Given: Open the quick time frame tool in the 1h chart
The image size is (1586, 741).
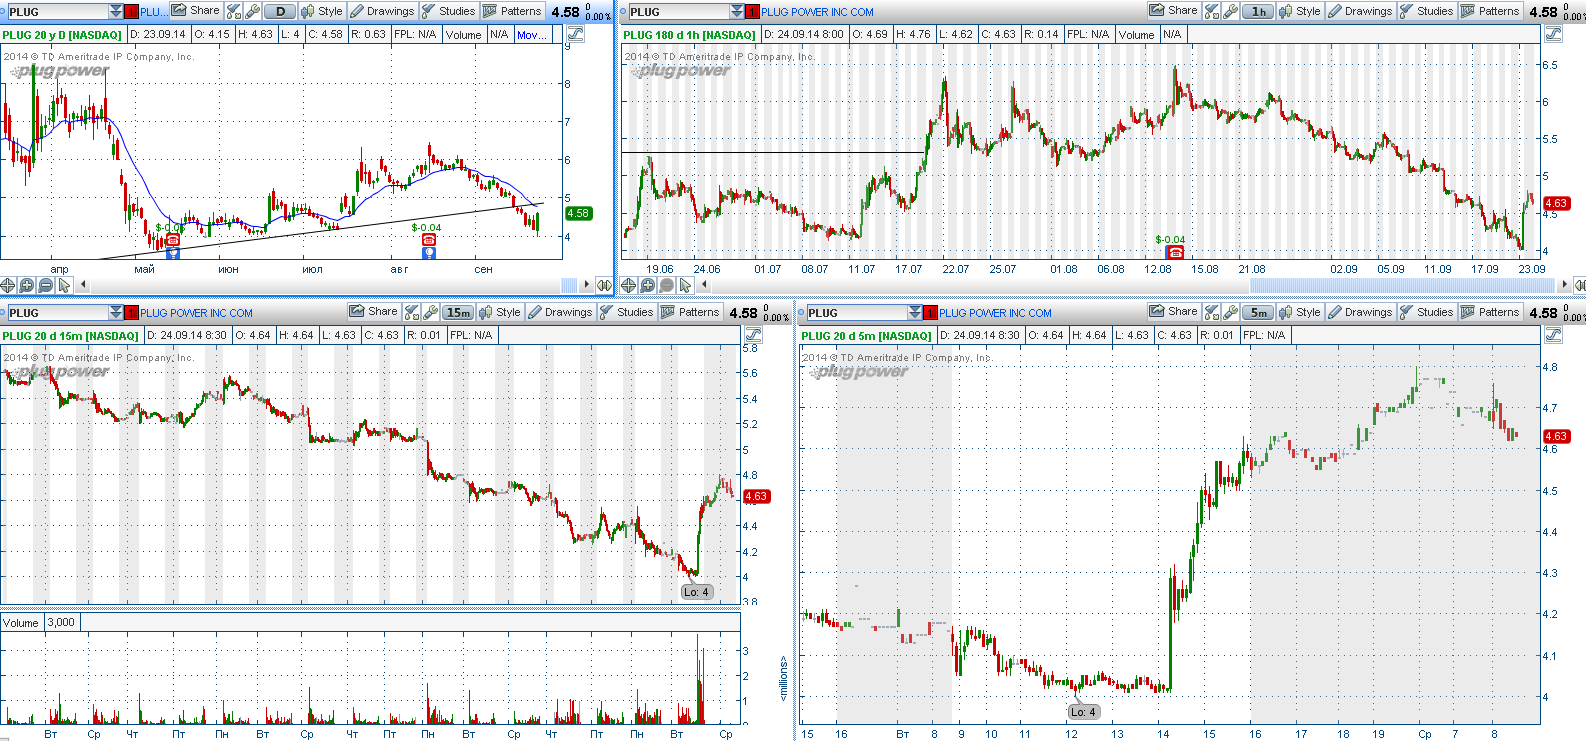Looking at the screenshot, I should pyautogui.click(x=1212, y=11).
